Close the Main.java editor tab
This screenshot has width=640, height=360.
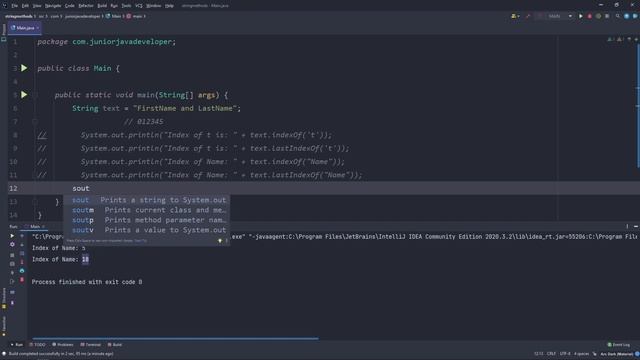[38, 28]
